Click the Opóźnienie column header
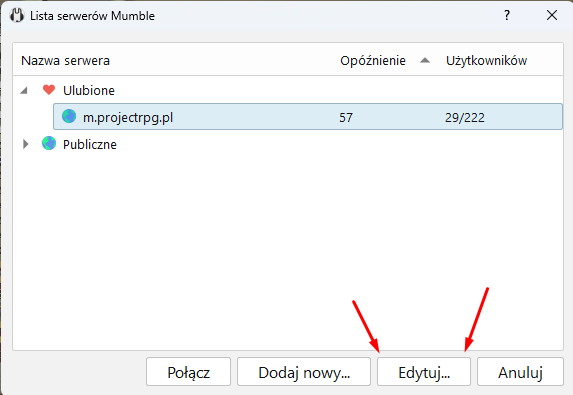 click(x=373, y=60)
